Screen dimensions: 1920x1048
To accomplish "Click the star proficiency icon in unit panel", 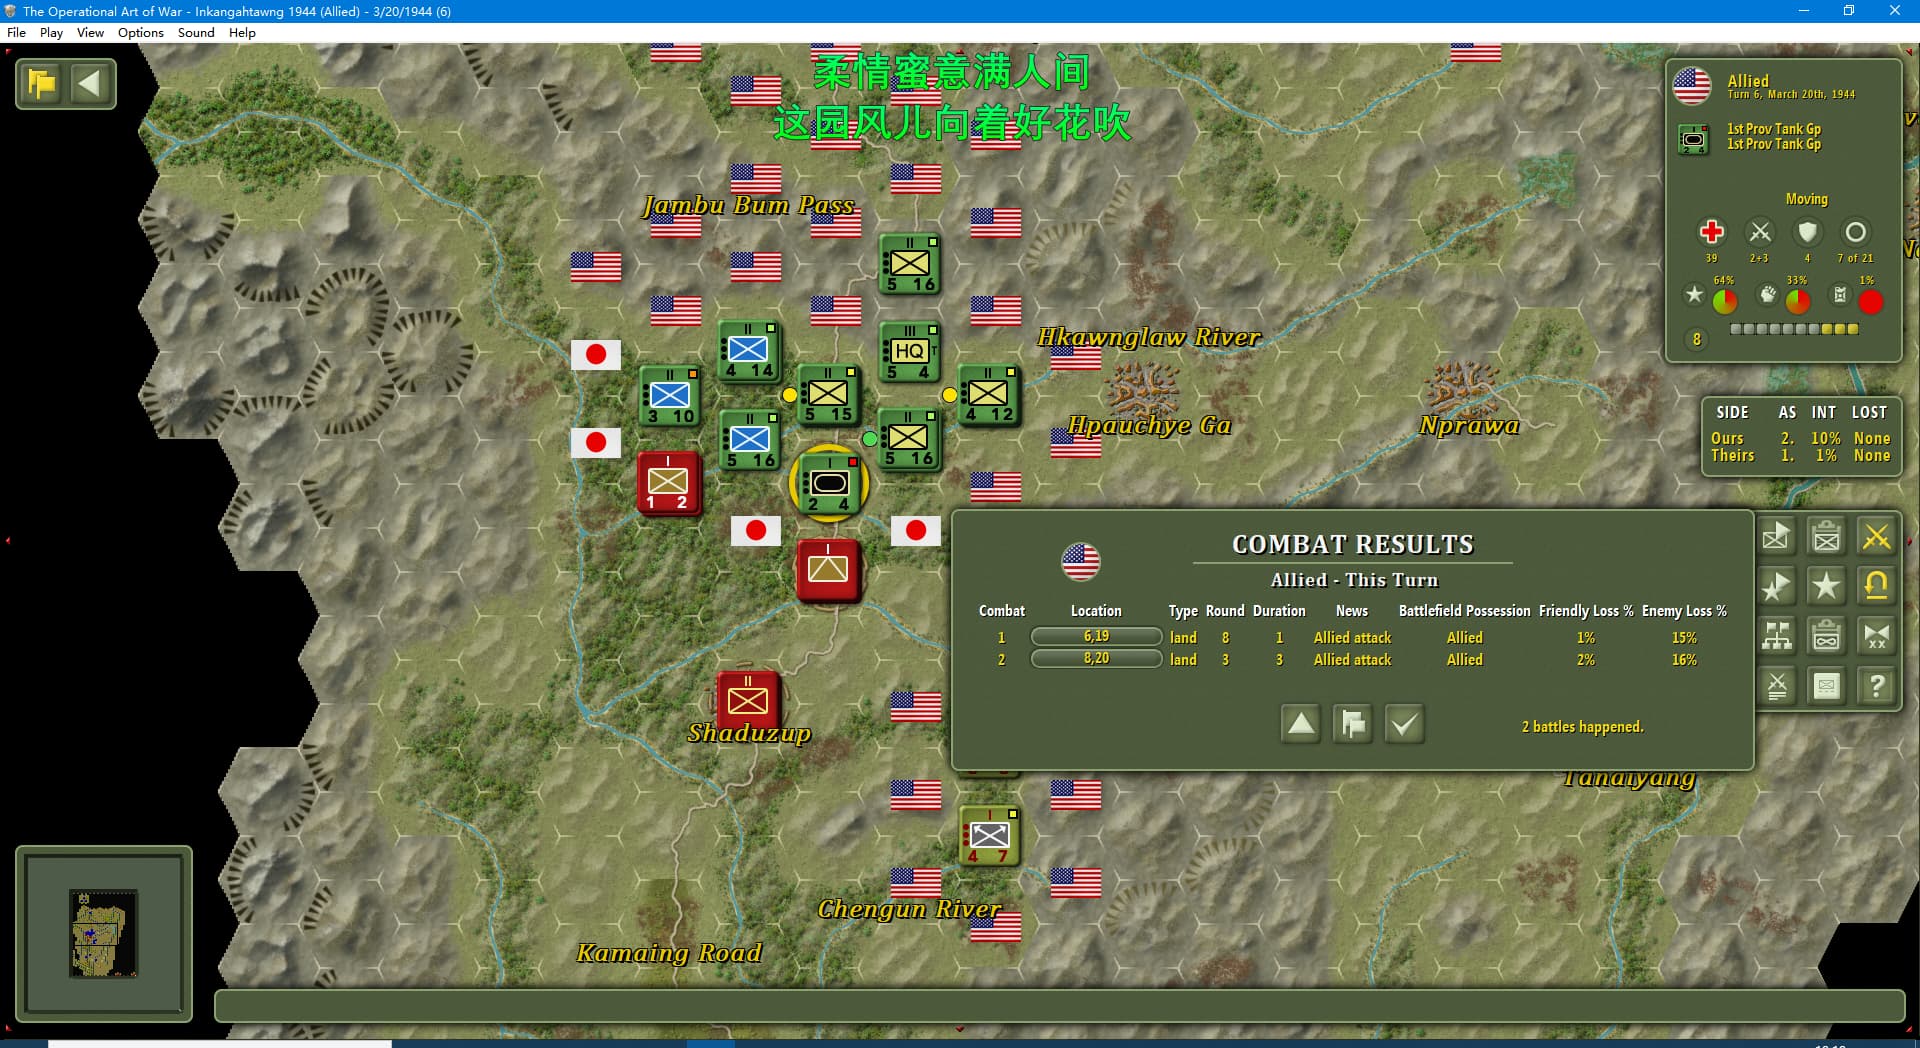I will coord(1694,294).
